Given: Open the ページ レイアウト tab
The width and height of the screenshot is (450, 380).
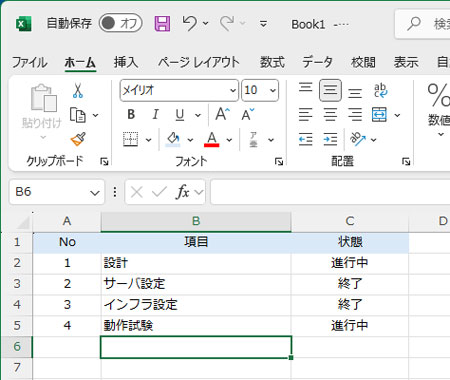Looking at the screenshot, I should point(199,62).
